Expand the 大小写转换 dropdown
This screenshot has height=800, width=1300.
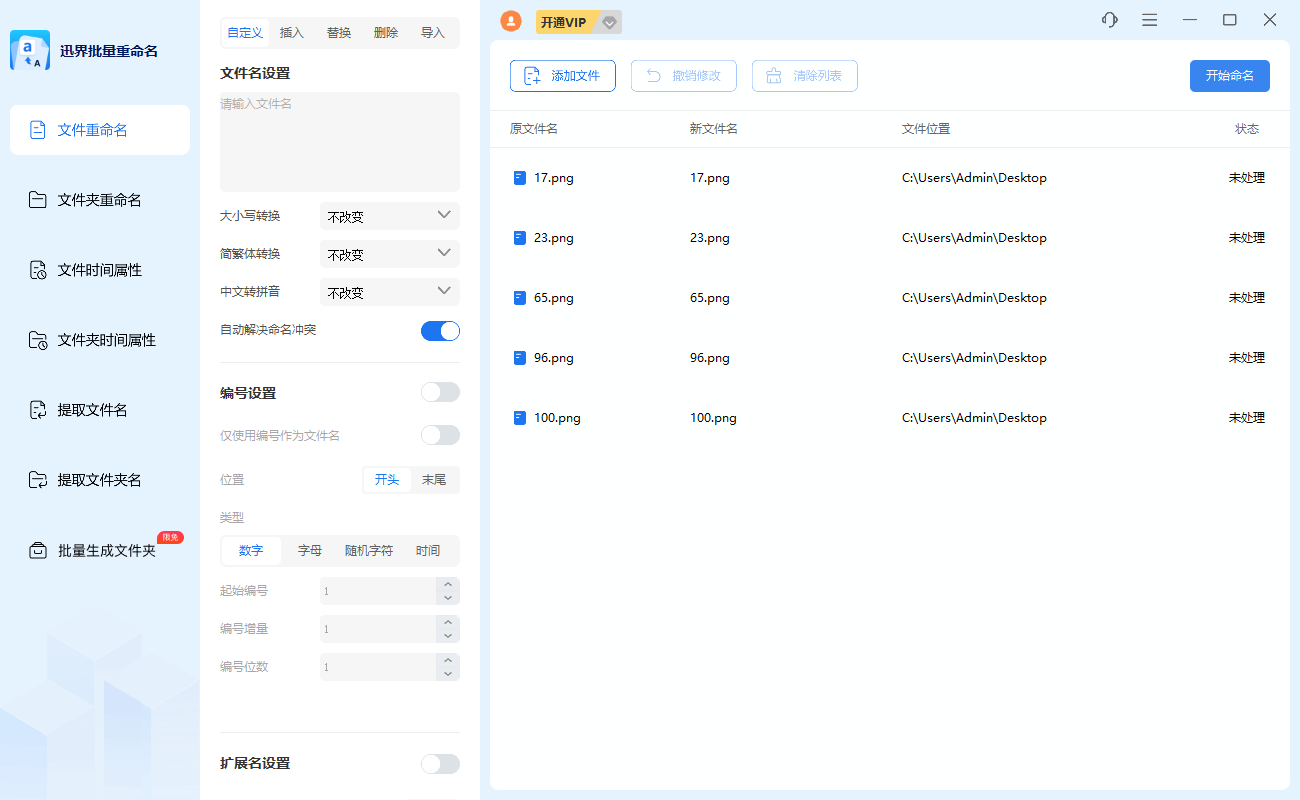point(389,216)
